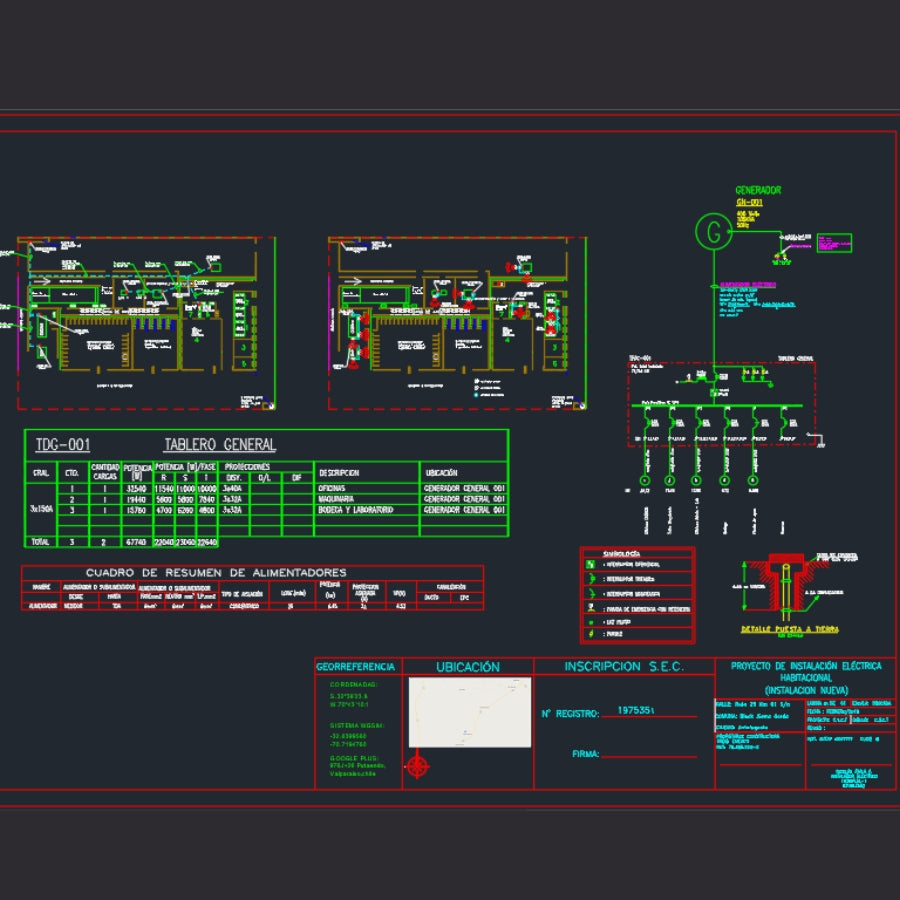
Task: Click the grounding detail drawing
Action: click(786, 588)
